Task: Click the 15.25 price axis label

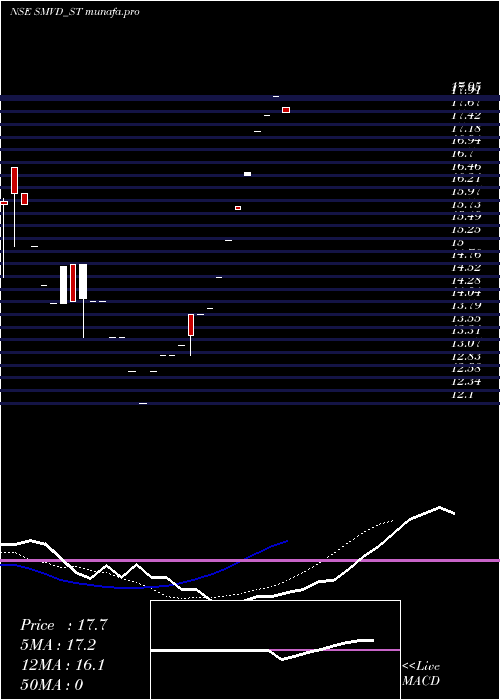Action: pos(466,229)
